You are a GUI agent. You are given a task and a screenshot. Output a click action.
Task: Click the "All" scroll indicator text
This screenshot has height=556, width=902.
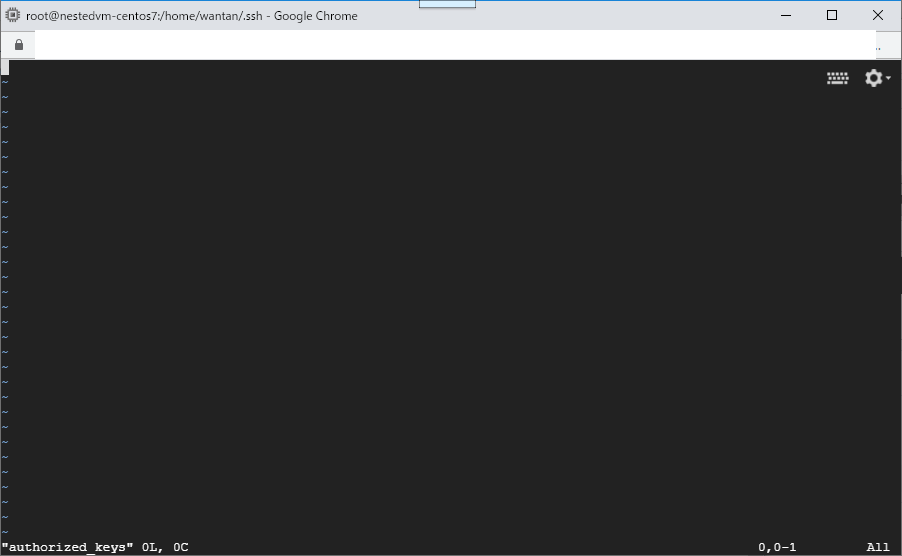pos(878,547)
